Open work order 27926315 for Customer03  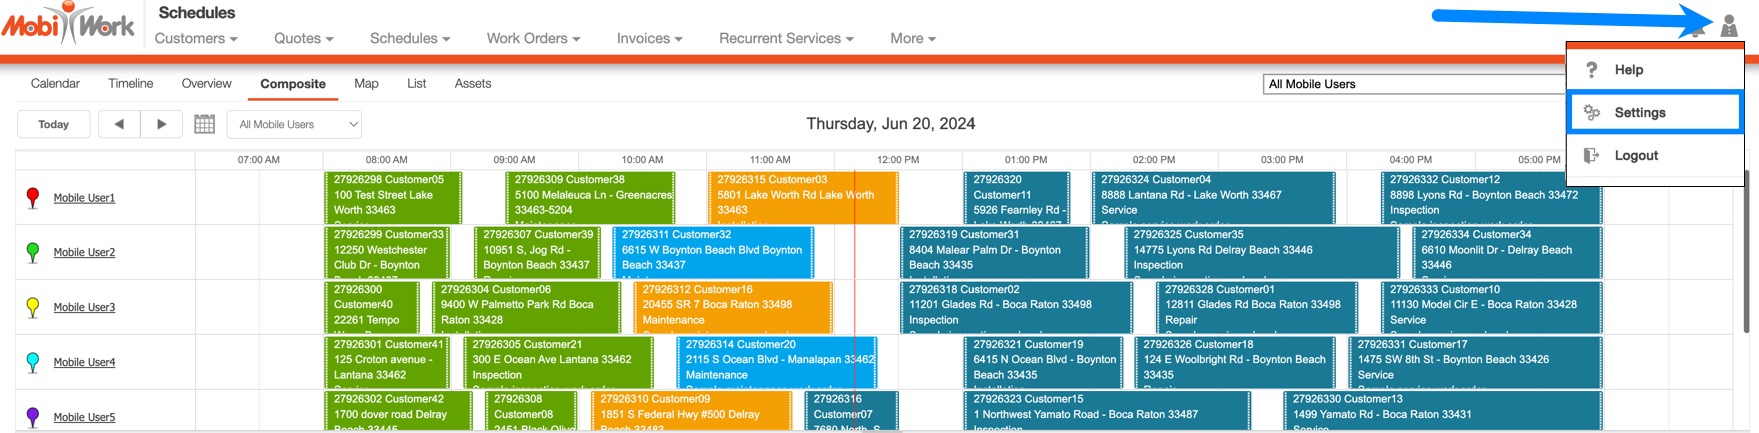803,196
